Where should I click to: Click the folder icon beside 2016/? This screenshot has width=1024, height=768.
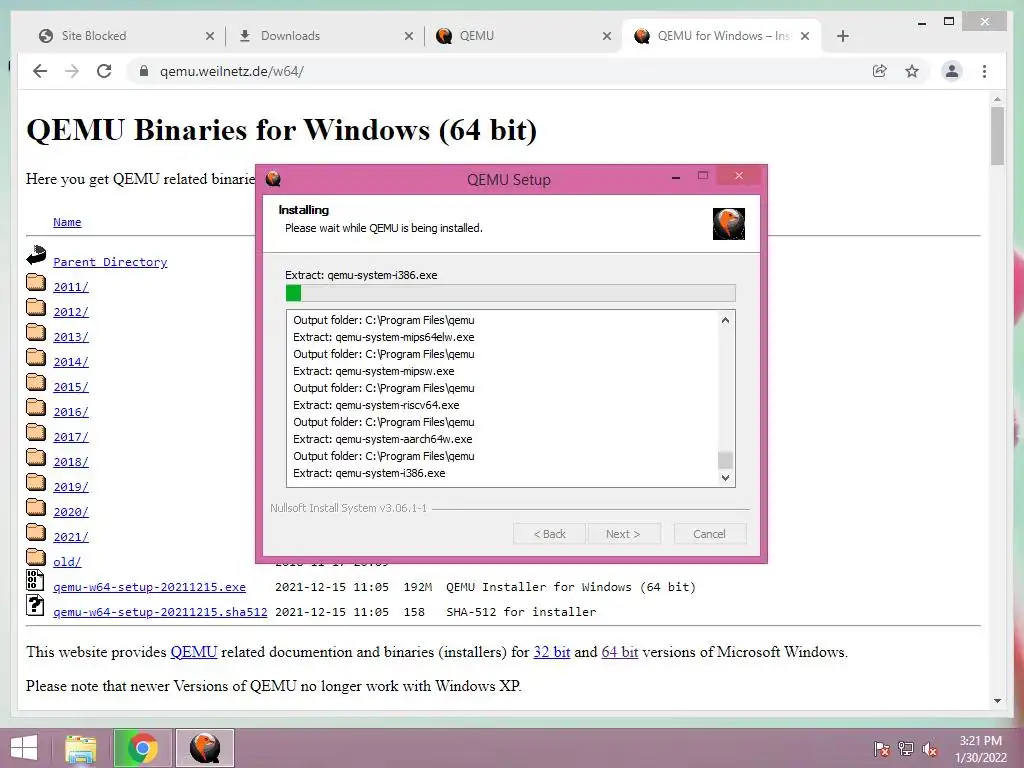[36, 408]
